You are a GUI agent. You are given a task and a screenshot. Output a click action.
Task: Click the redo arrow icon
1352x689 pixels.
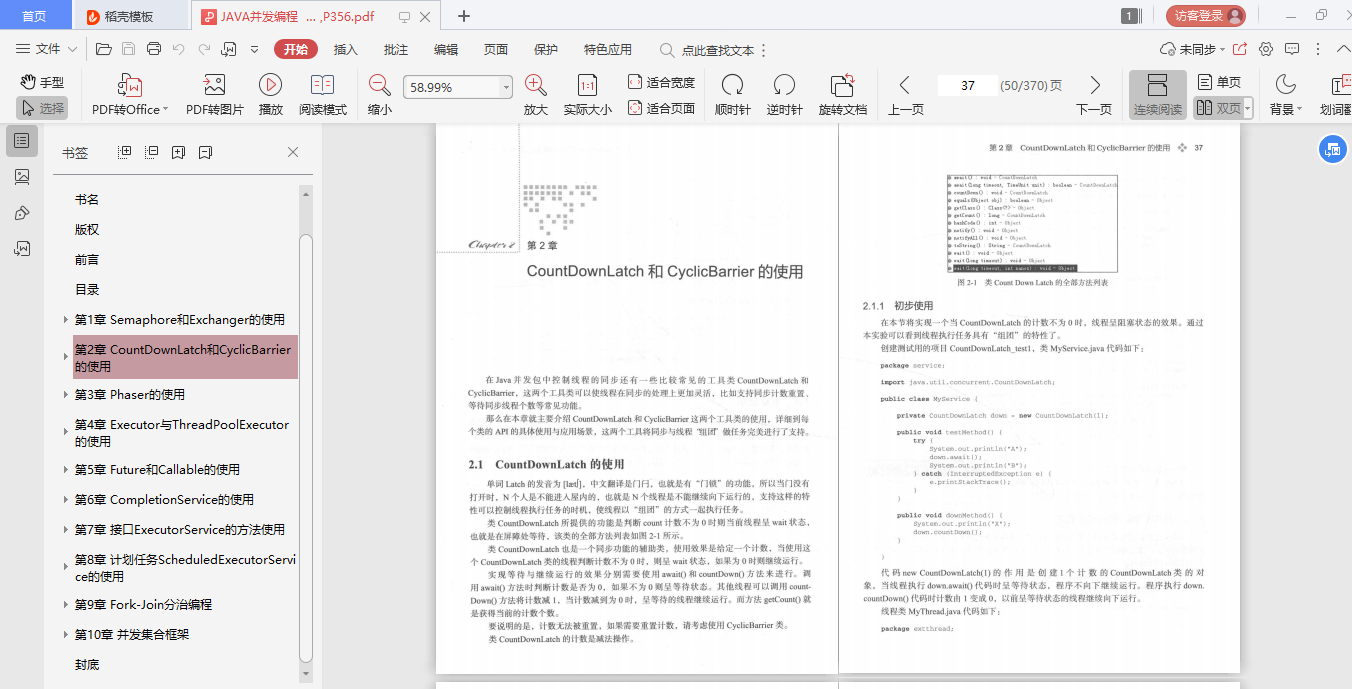(204, 49)
